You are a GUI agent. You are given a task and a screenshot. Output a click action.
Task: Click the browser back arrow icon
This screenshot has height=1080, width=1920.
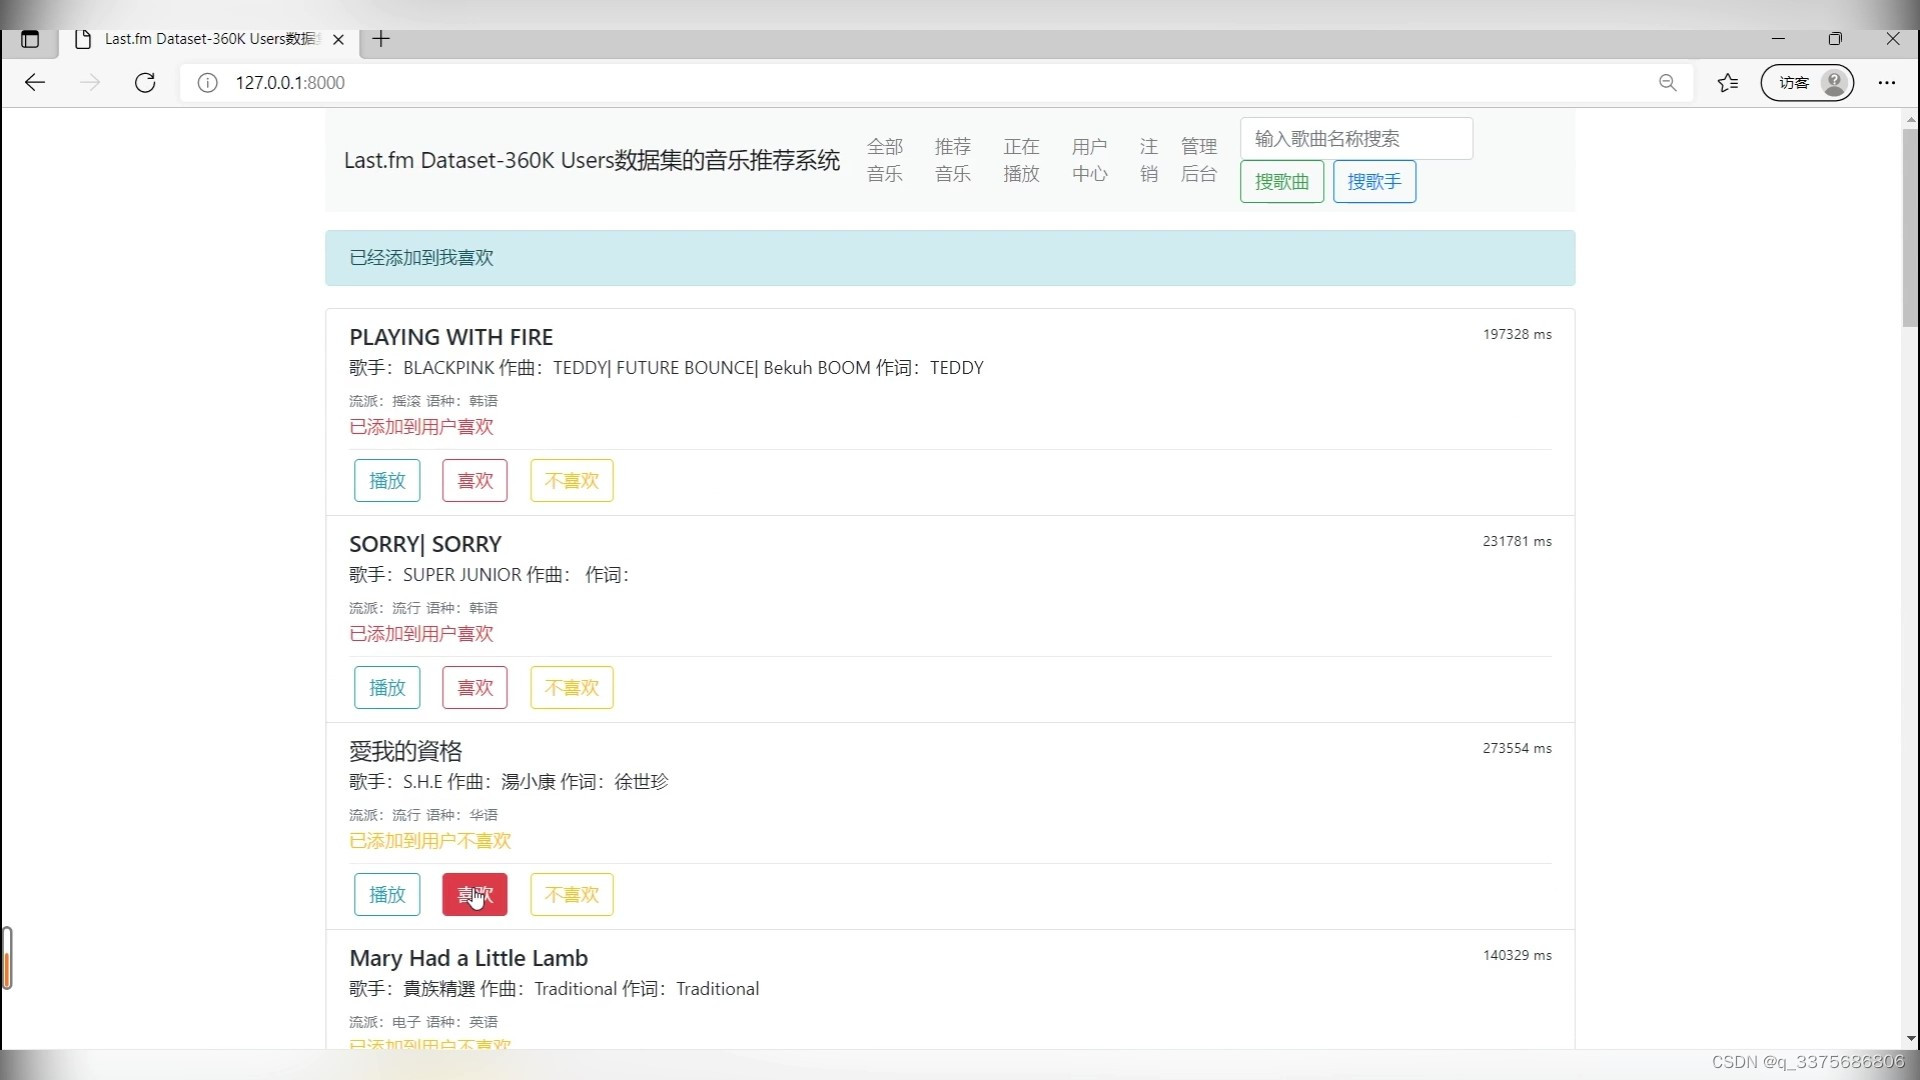click(x=35, y=83)
